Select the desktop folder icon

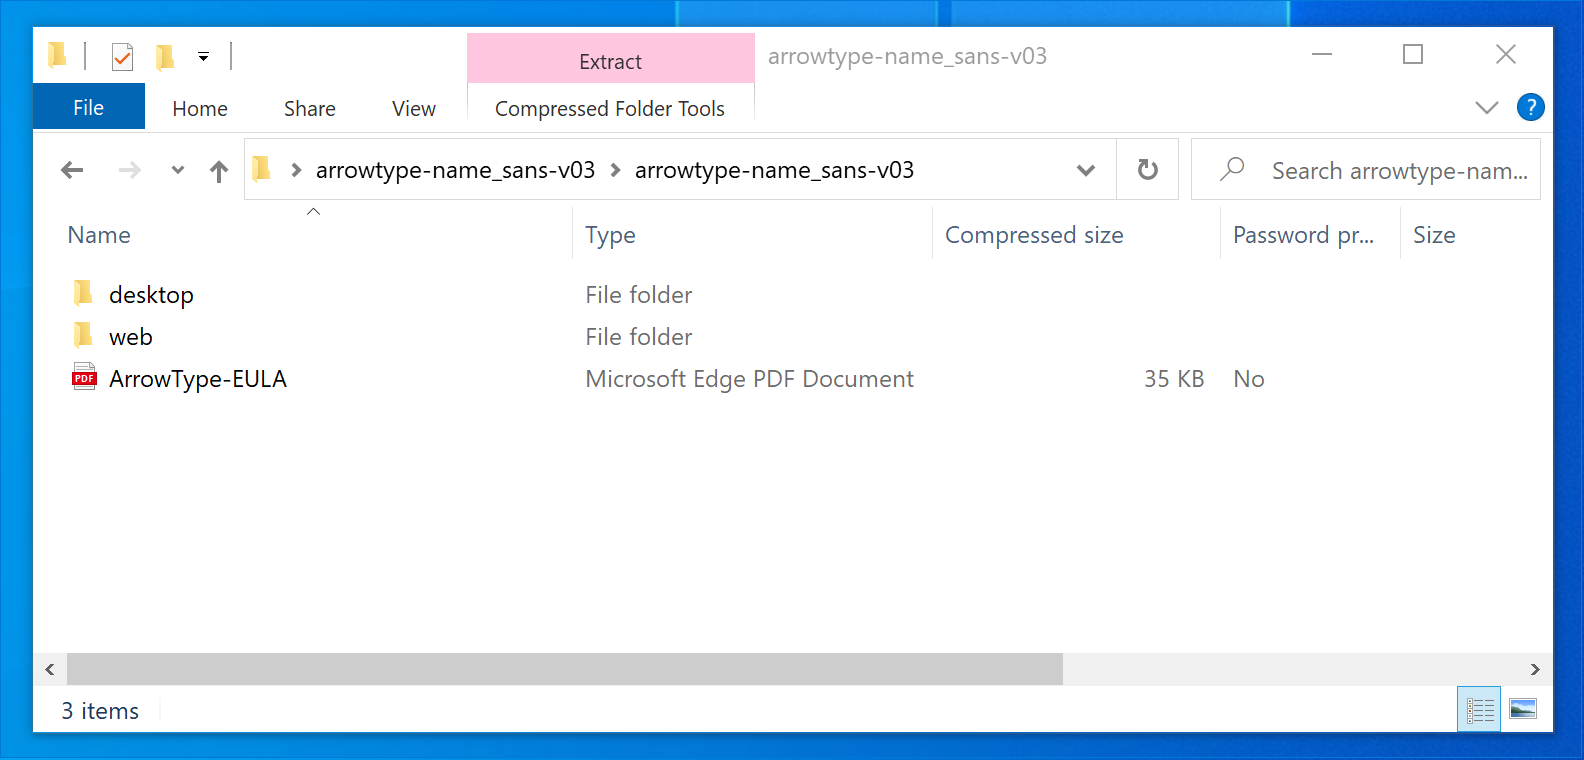83,293
